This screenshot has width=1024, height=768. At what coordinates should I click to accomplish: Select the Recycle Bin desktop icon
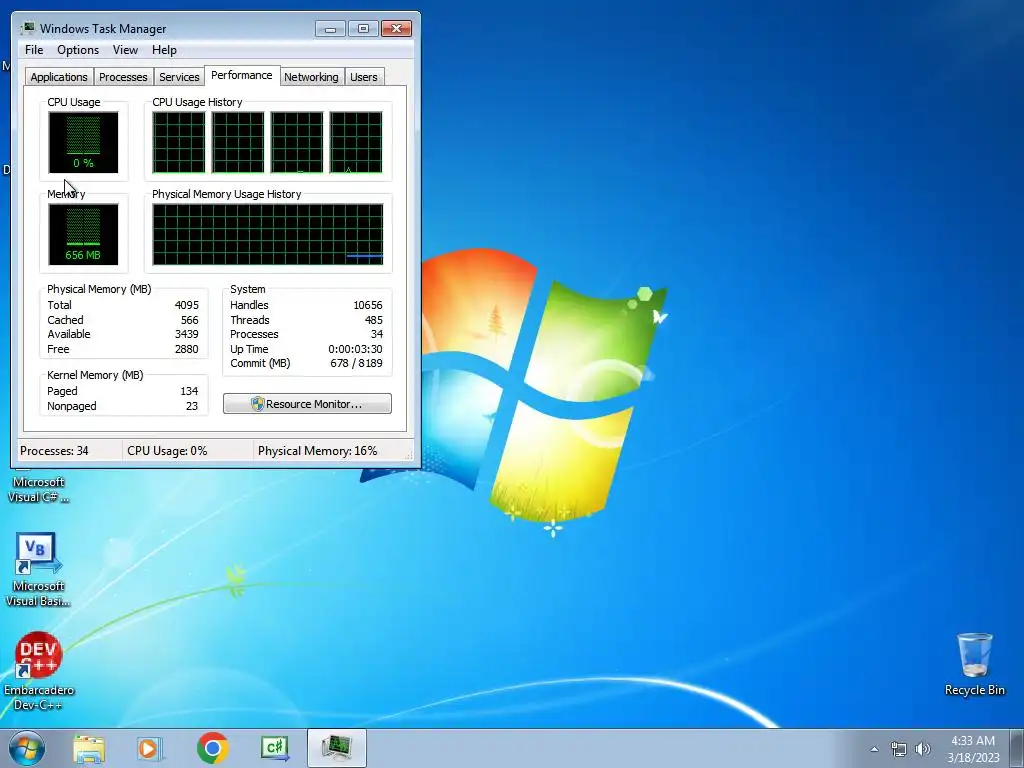point(974,664)
